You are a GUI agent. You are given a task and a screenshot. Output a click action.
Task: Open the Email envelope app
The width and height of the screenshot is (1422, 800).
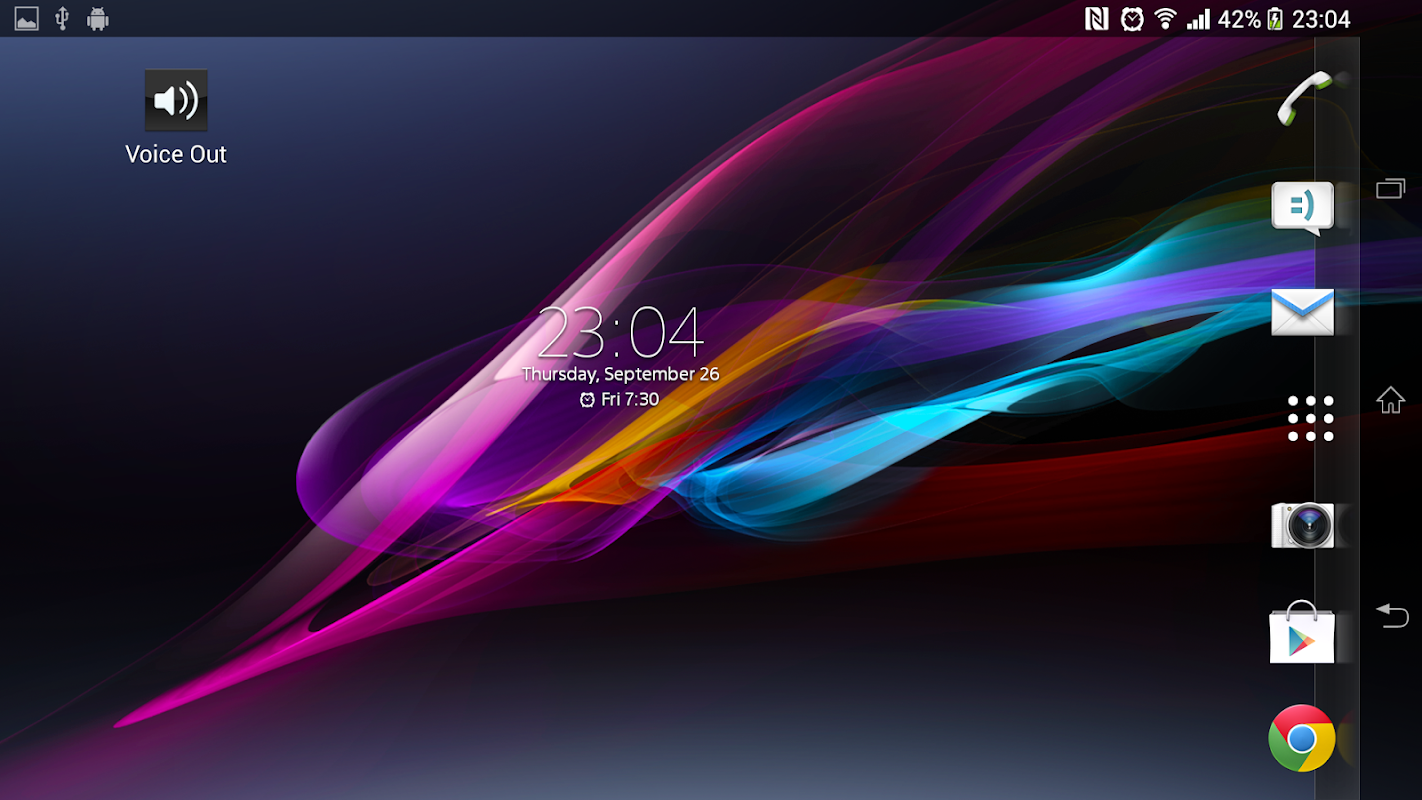pyautogui.click(x=1303, y=312)
